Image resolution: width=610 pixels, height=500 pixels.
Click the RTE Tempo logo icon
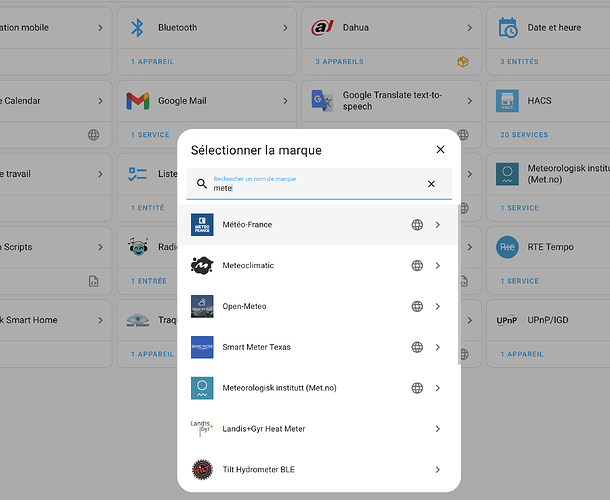tap(507, 247)
